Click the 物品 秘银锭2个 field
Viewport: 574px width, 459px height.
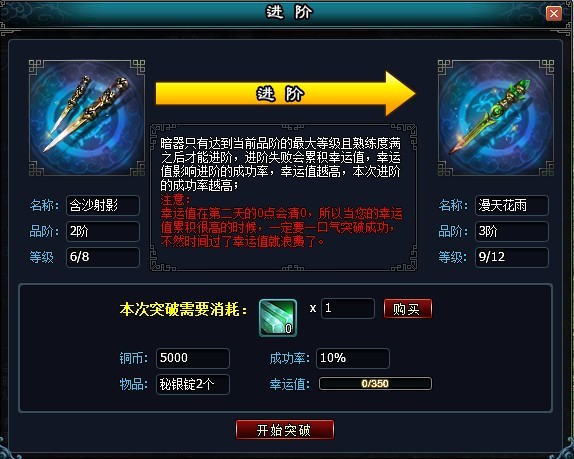pos(193,384)
